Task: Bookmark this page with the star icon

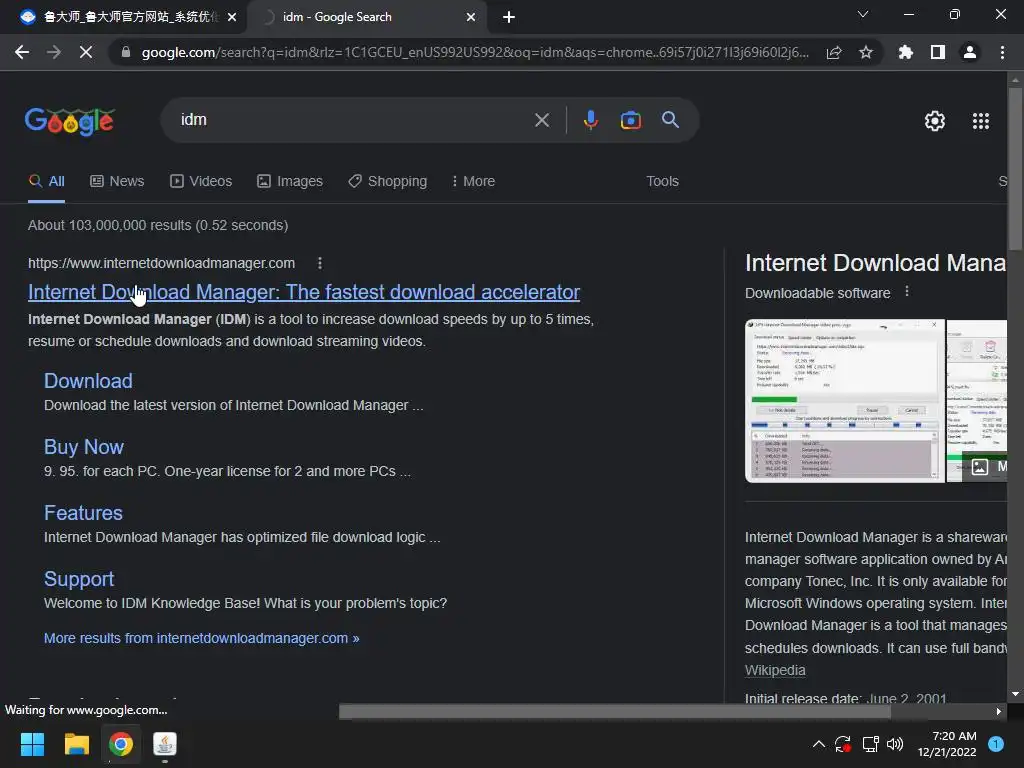Action: point(866,52)
